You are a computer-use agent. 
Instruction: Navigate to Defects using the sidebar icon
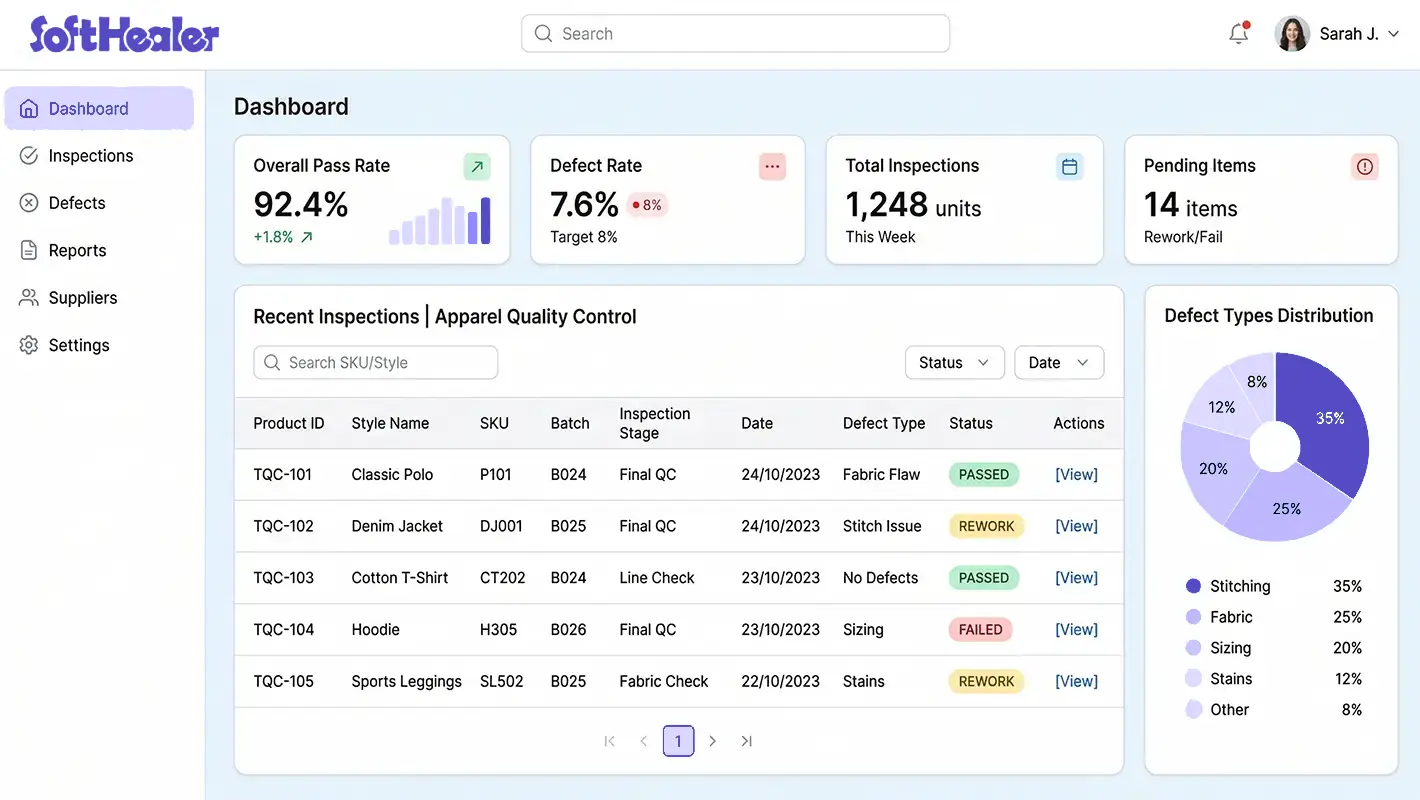[28, 202]
